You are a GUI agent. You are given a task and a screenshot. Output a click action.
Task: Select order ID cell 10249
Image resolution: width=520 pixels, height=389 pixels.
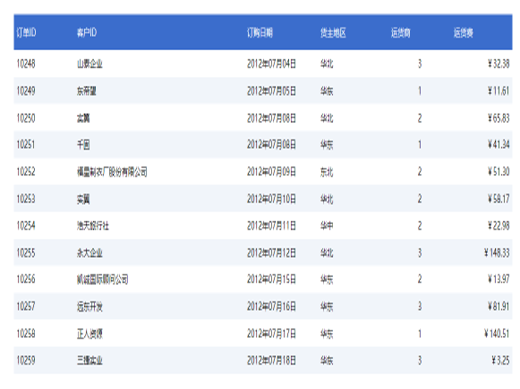[x=26, y=91]
